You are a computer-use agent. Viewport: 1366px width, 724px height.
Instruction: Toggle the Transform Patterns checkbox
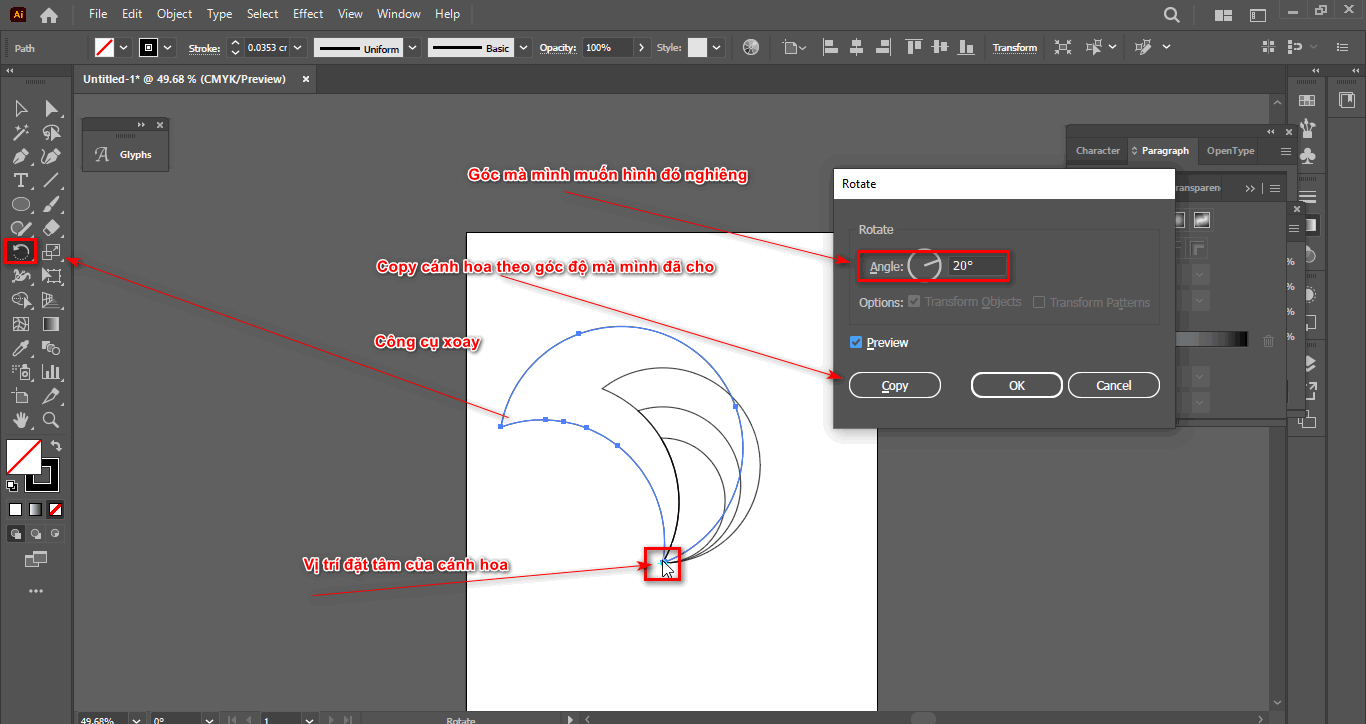[x=1039, y=302]
